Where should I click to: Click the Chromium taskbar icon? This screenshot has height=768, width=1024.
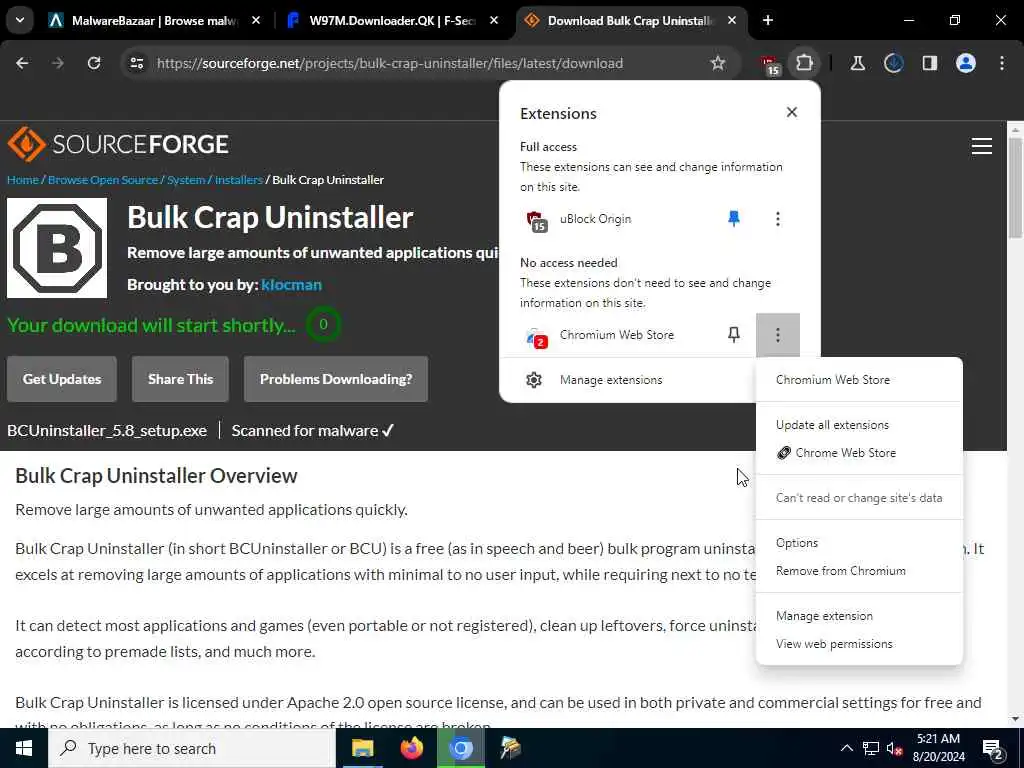point(460,748)
